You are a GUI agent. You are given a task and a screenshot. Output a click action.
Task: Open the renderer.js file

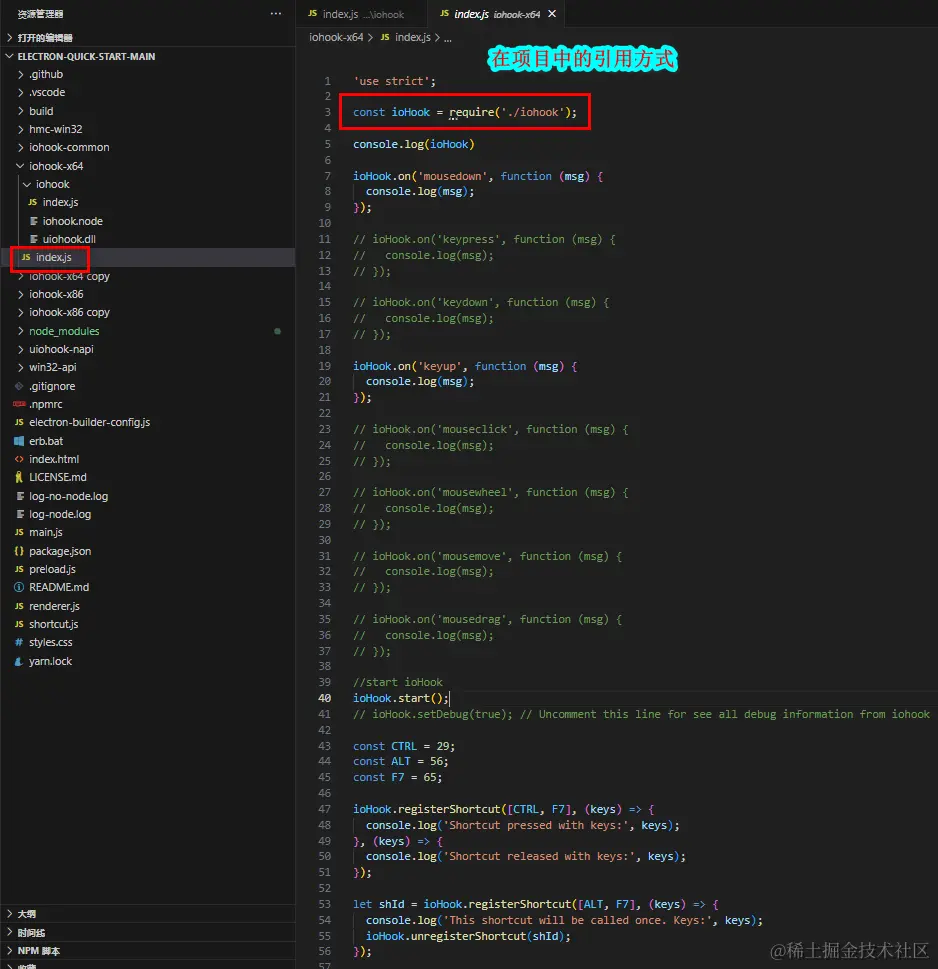coord(148,606)
